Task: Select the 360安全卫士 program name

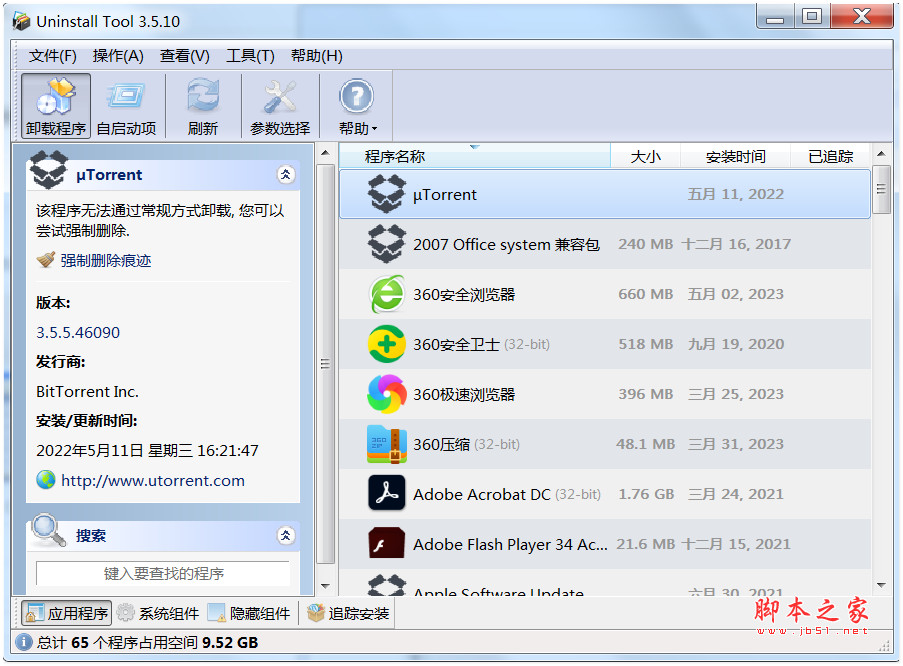Action: pos(456,345)
